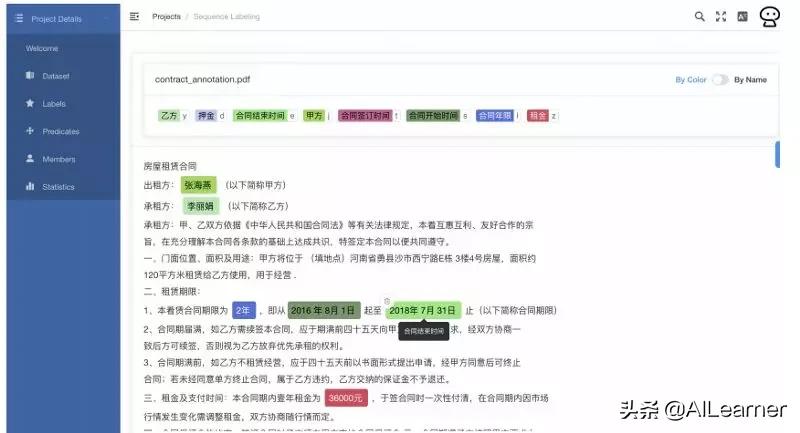Click the Sequence Labeling breadcrumb

pos(227,16)
